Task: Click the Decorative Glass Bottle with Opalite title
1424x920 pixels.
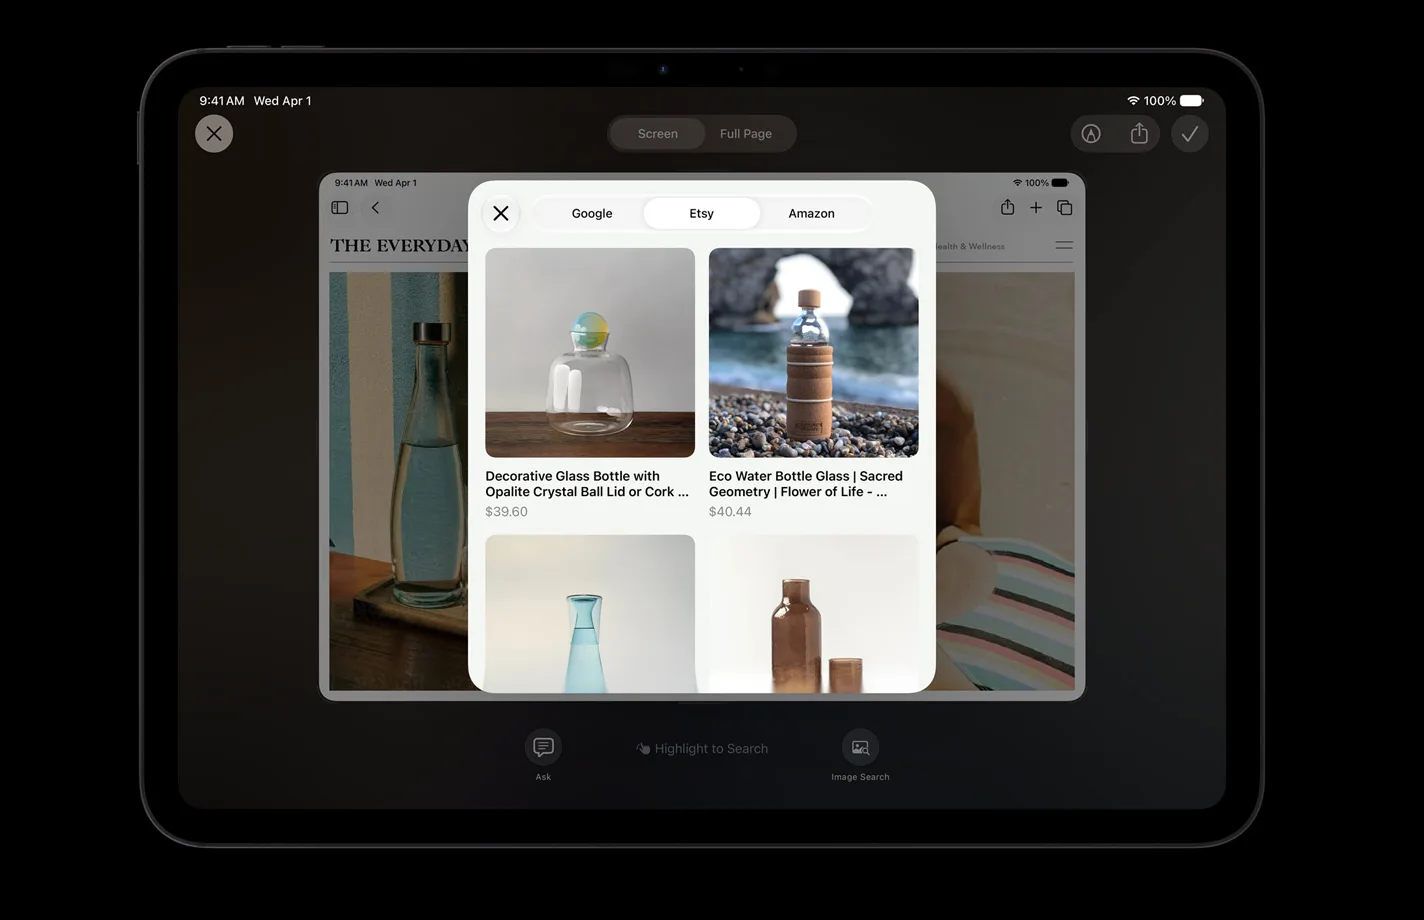Action: click(x=587, y=484)
